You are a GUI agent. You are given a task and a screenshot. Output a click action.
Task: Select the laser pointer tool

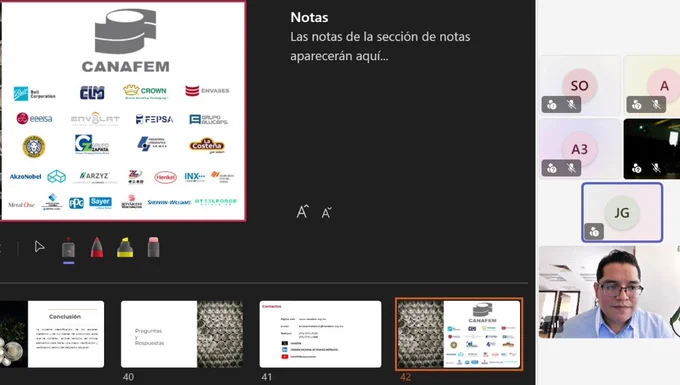tap(68, 248)
